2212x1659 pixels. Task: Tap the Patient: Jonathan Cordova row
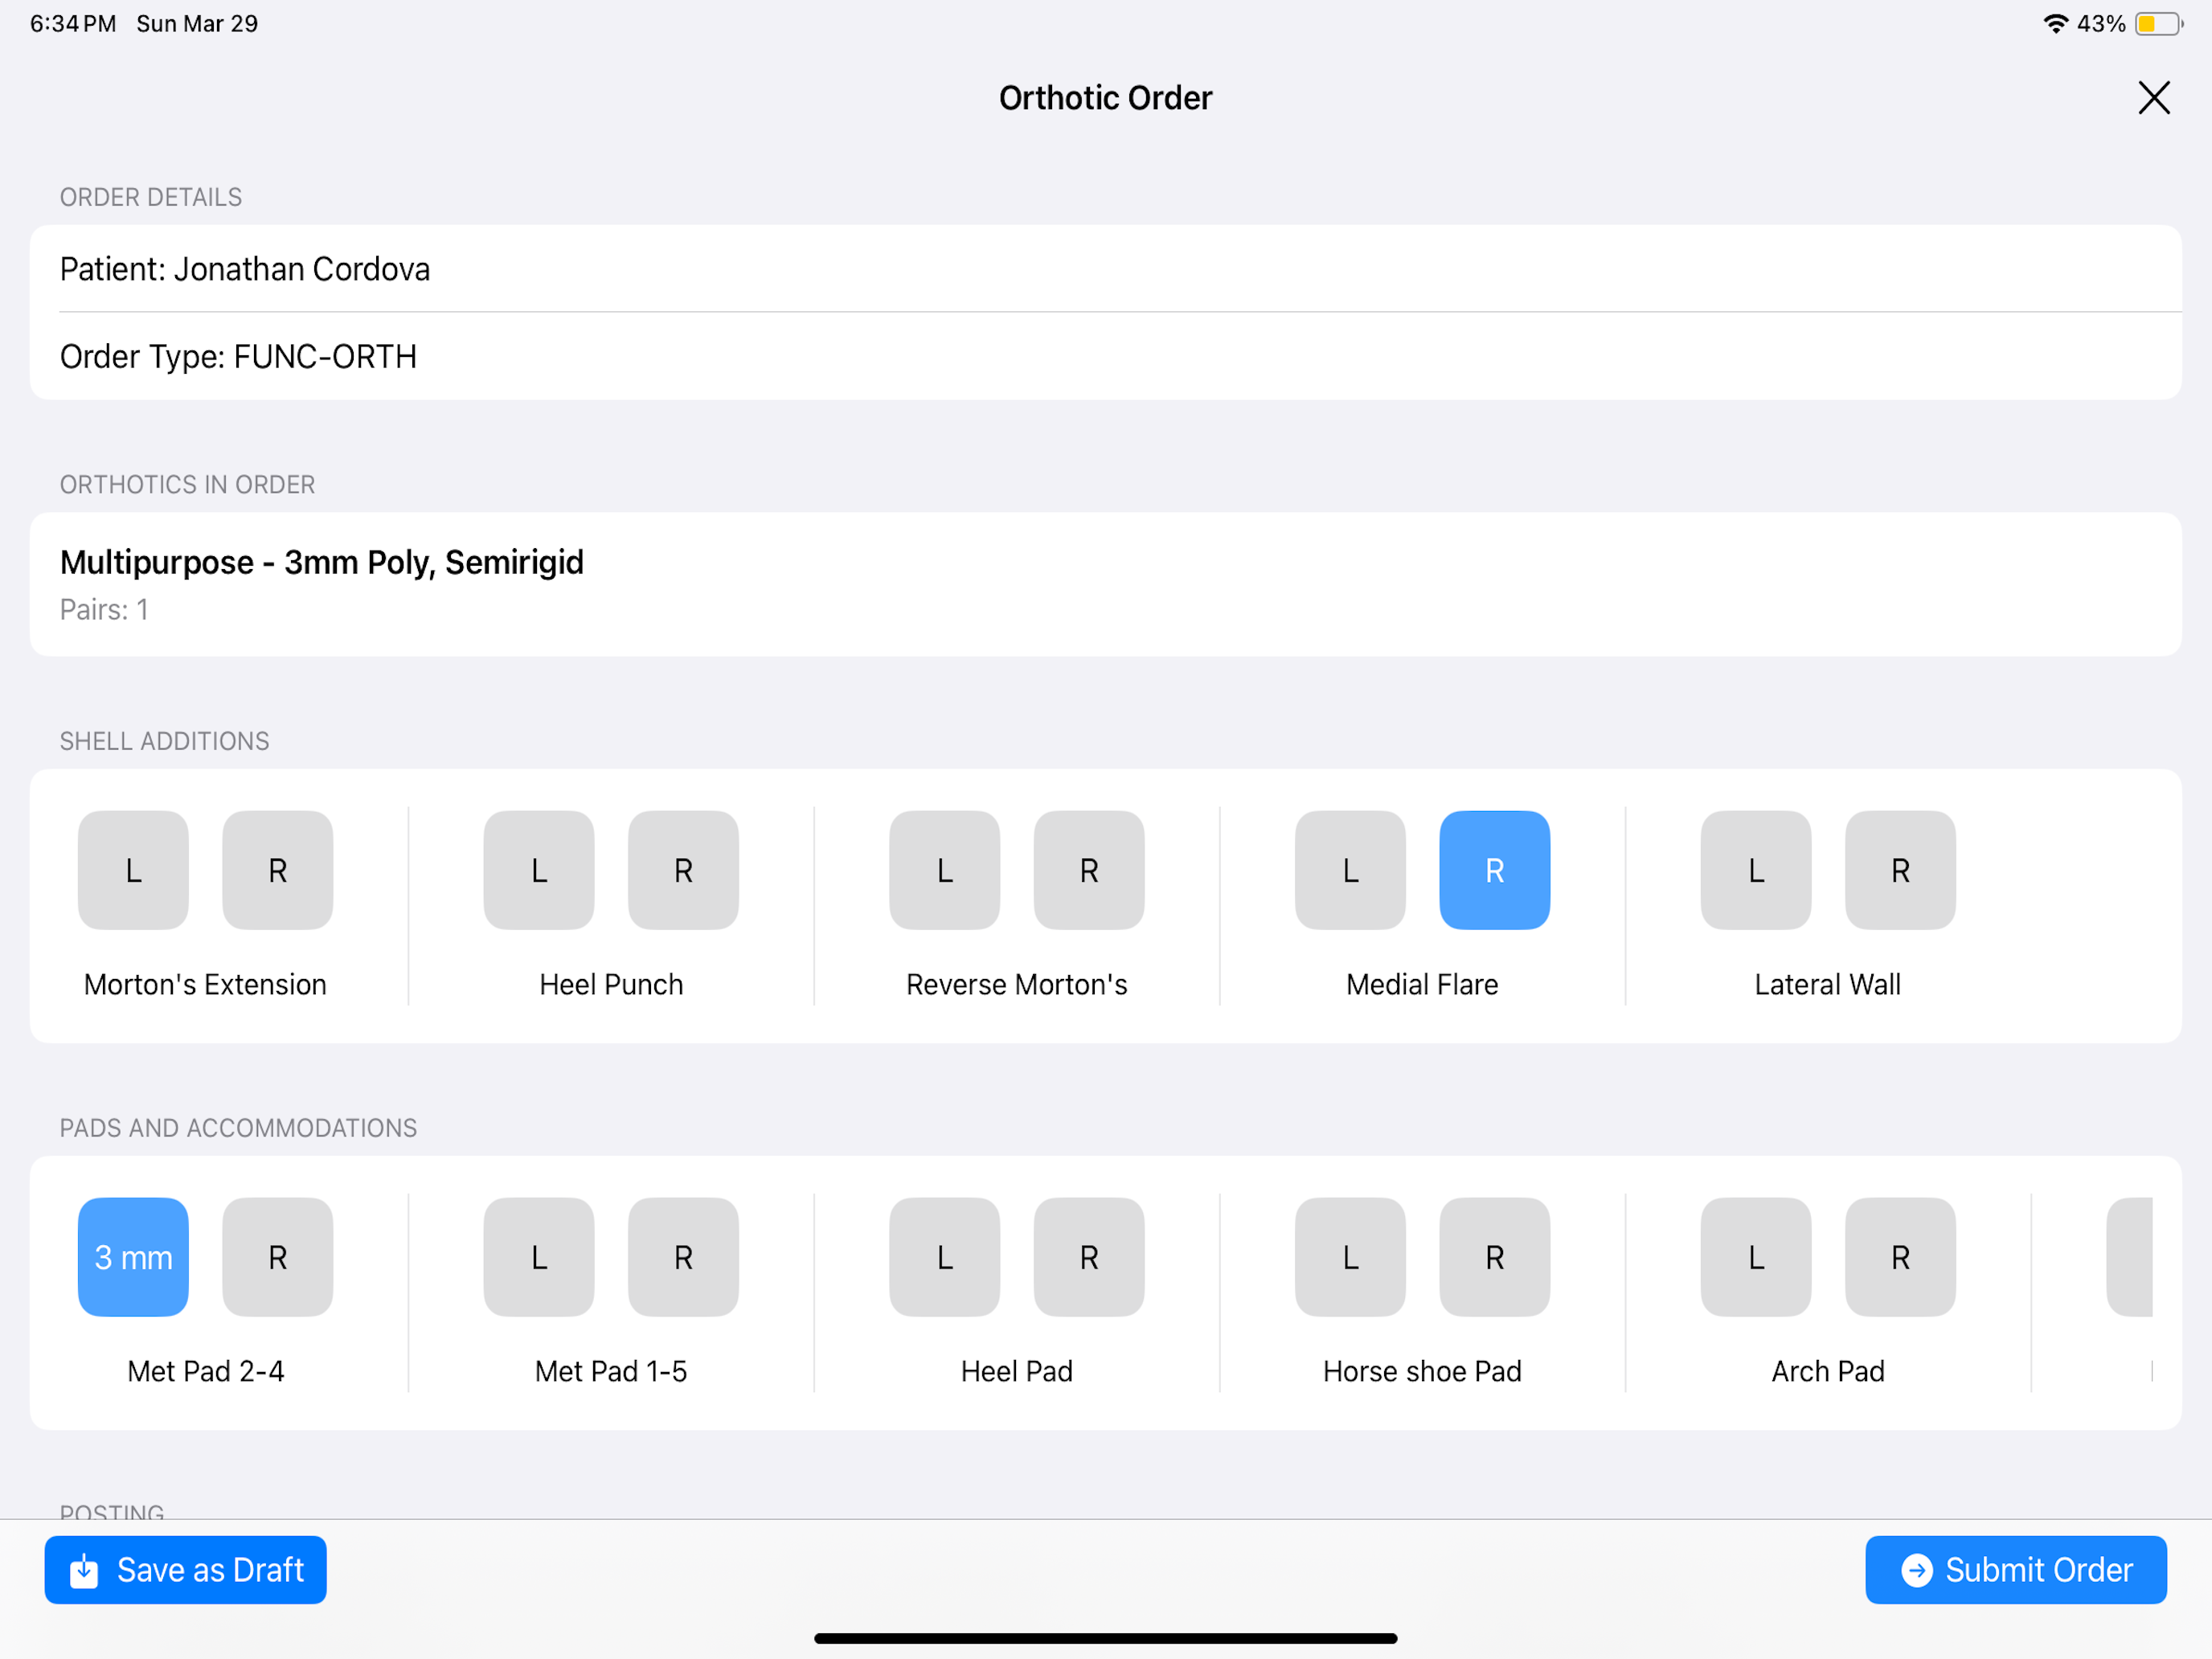tap(1106, 269)
